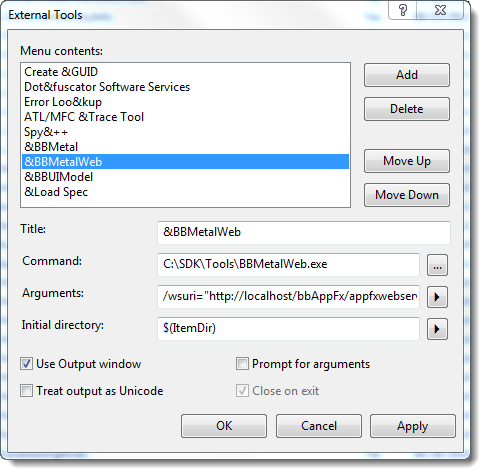The height and width of the screenshot is (475, 486).
Task: Check Prompt for arguments option
Action: point(242,364)
